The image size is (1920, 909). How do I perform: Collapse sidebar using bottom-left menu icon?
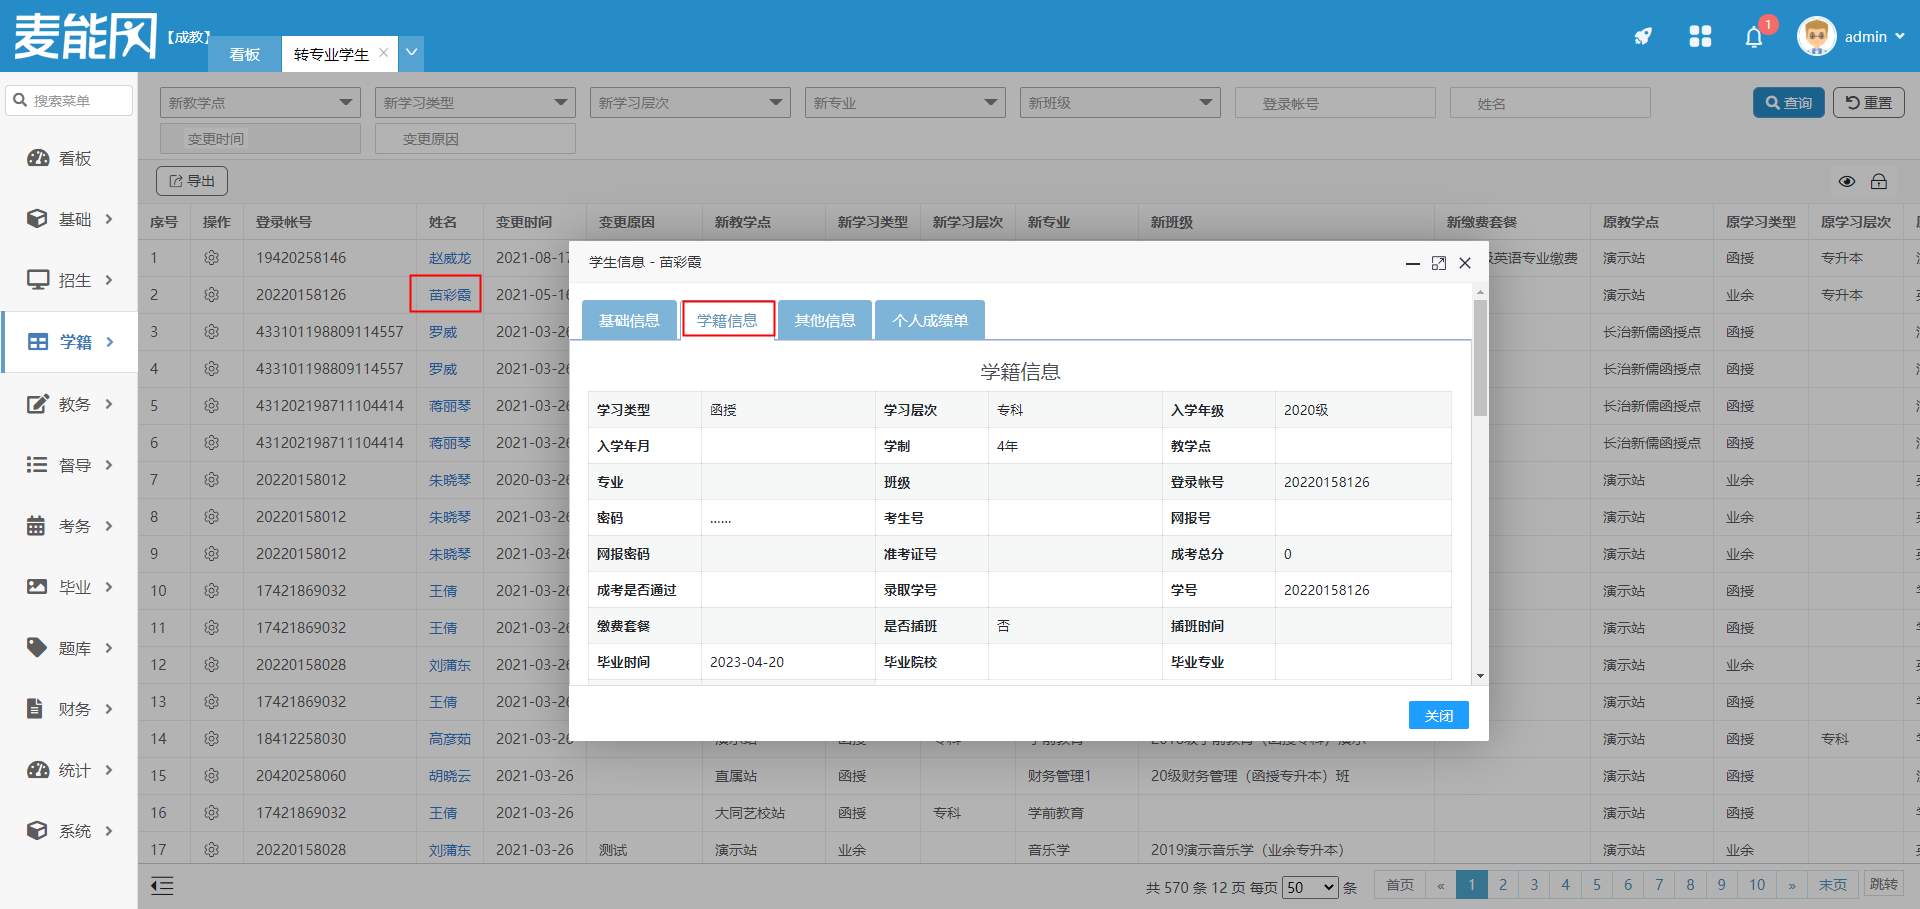tap(162, 886)
